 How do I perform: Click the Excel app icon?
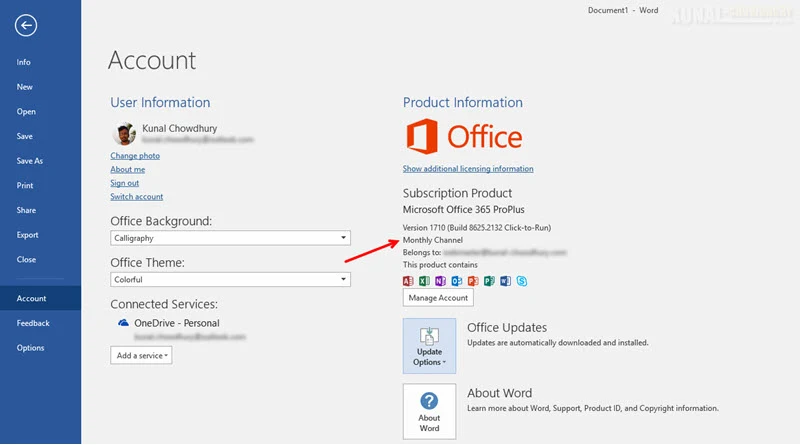pos(424,281)
